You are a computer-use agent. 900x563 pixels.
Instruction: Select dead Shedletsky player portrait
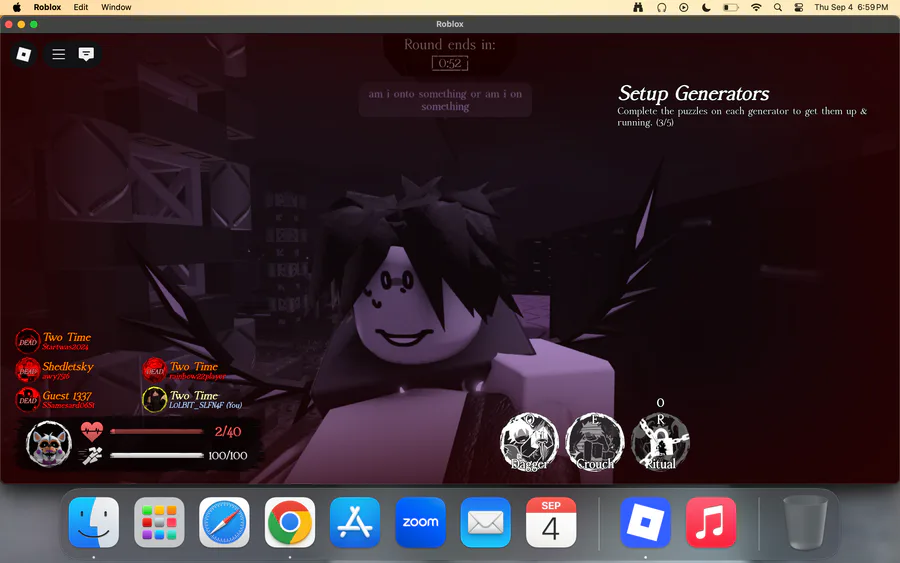click(28, 370)
